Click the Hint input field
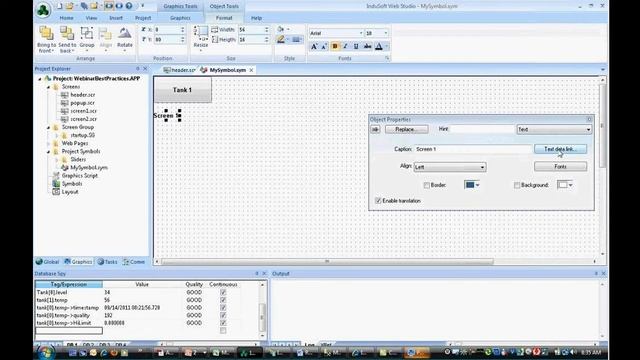The image size is (640, 360). (482, 129)
